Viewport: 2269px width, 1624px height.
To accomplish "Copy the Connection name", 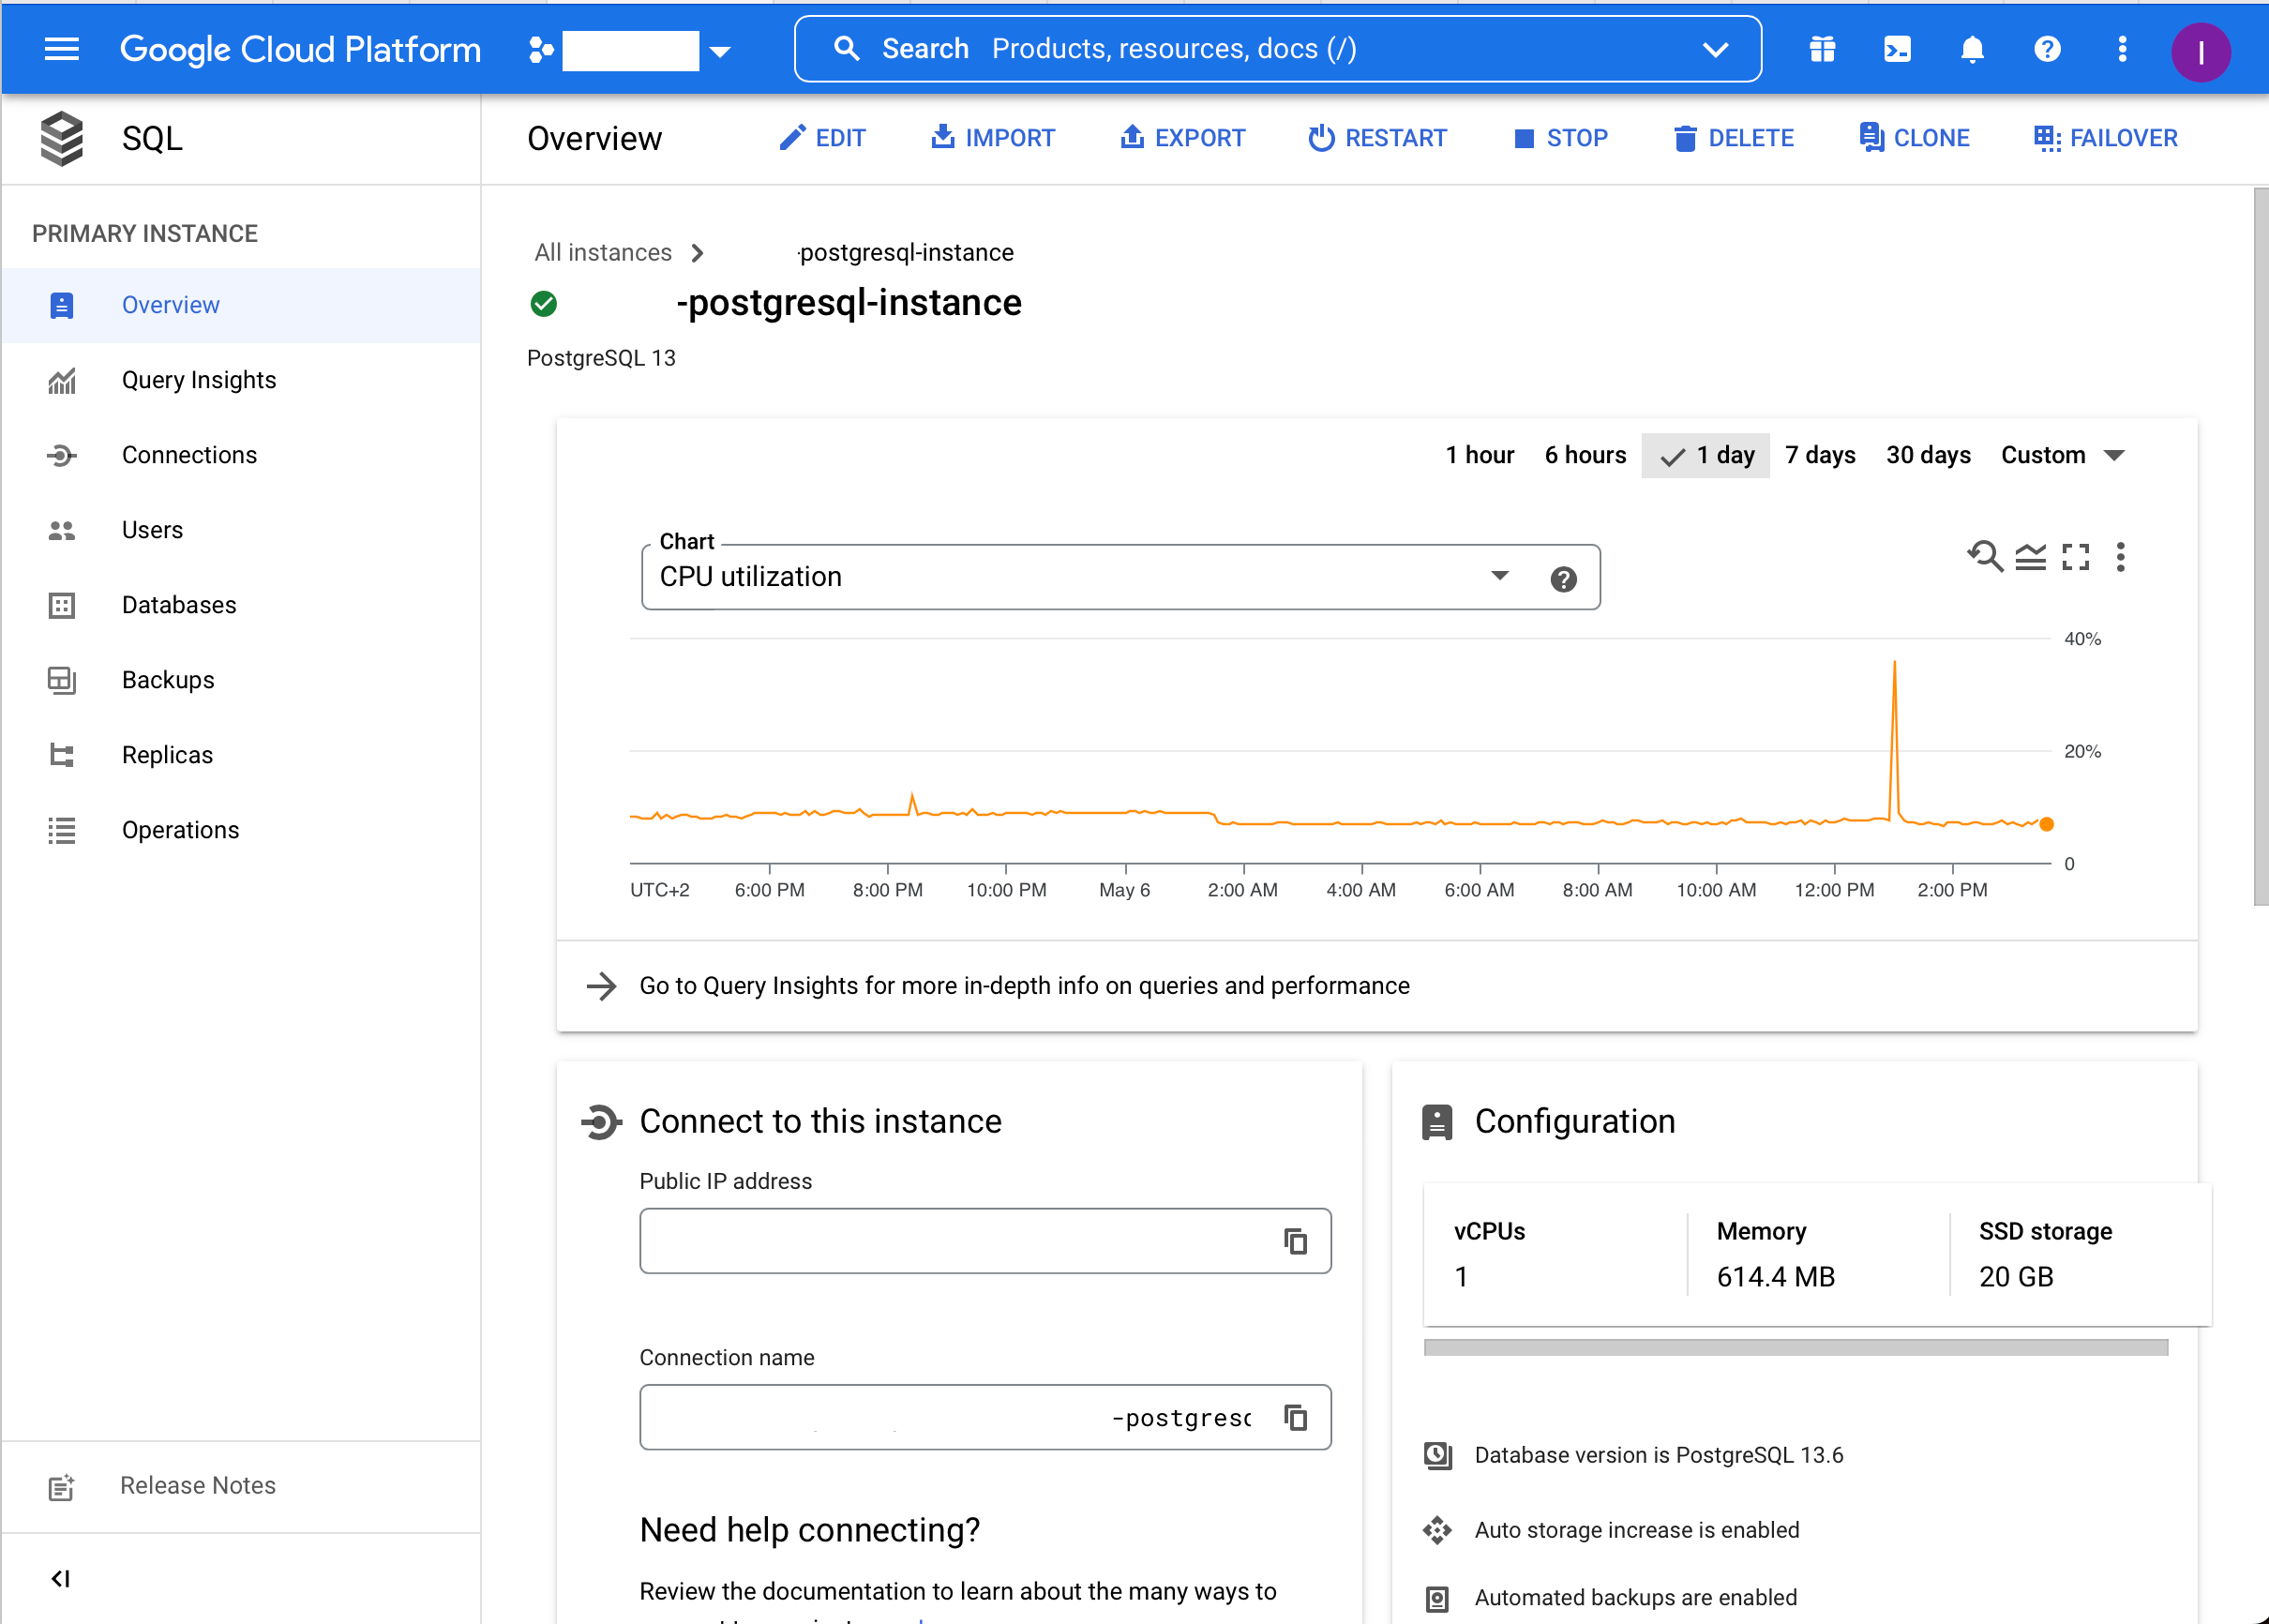I will click(1296, 1417).
